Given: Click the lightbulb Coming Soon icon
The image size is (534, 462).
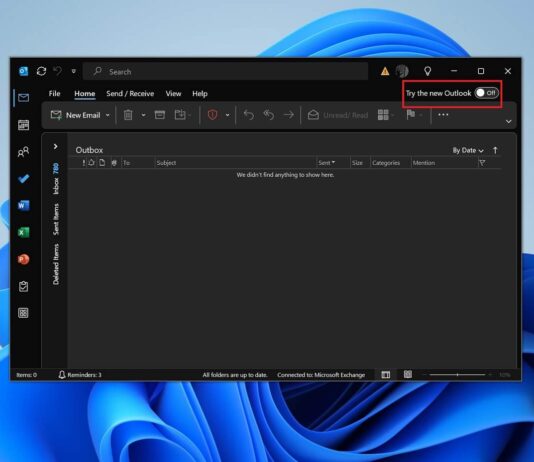Looking at the screenshot, I should (x=427, y=71).
